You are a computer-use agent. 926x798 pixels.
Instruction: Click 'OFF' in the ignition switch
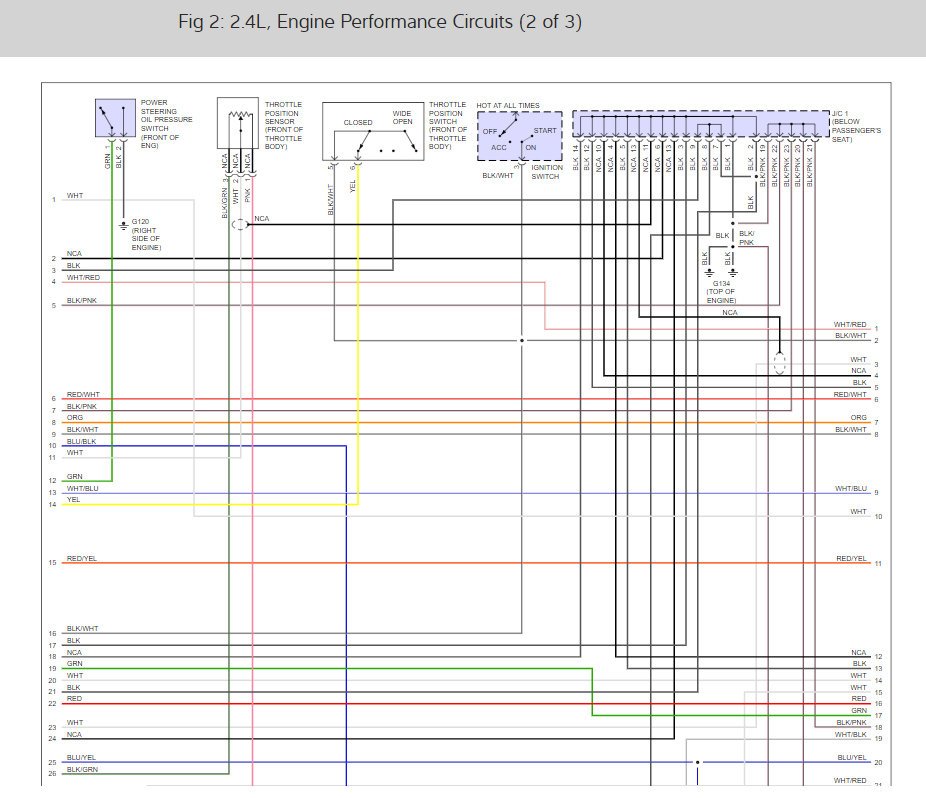pos(490,132)
